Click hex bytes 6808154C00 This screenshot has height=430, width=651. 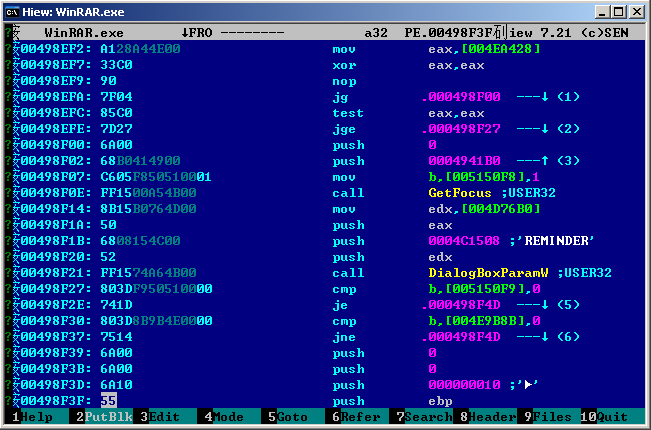point(140,241)
